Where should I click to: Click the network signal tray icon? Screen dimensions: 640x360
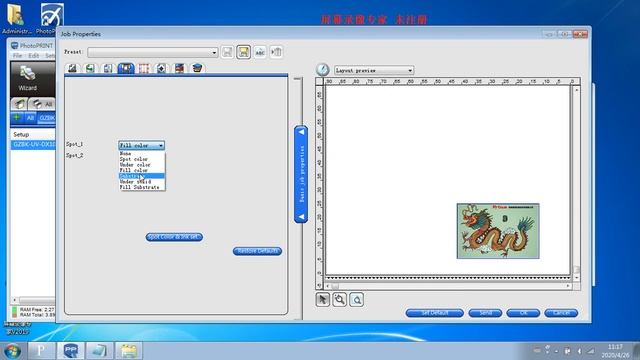(591, 351)
